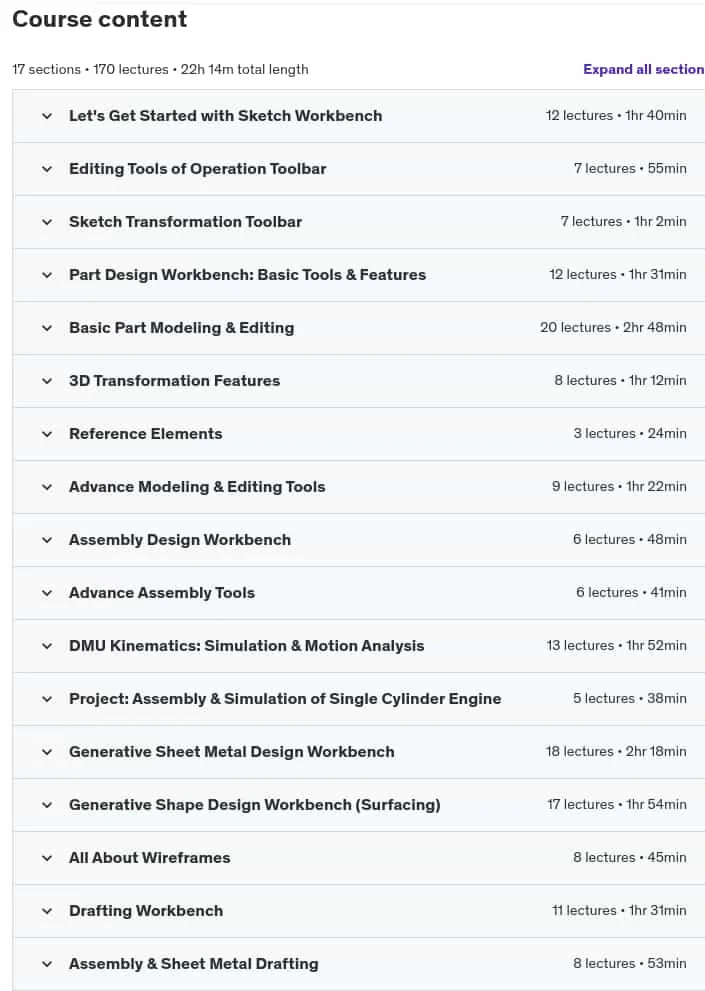The height and width of the screenshot is (991, 705).
Task: Expand Advance Assembly Tools chevron
Action: click(47, 593)
